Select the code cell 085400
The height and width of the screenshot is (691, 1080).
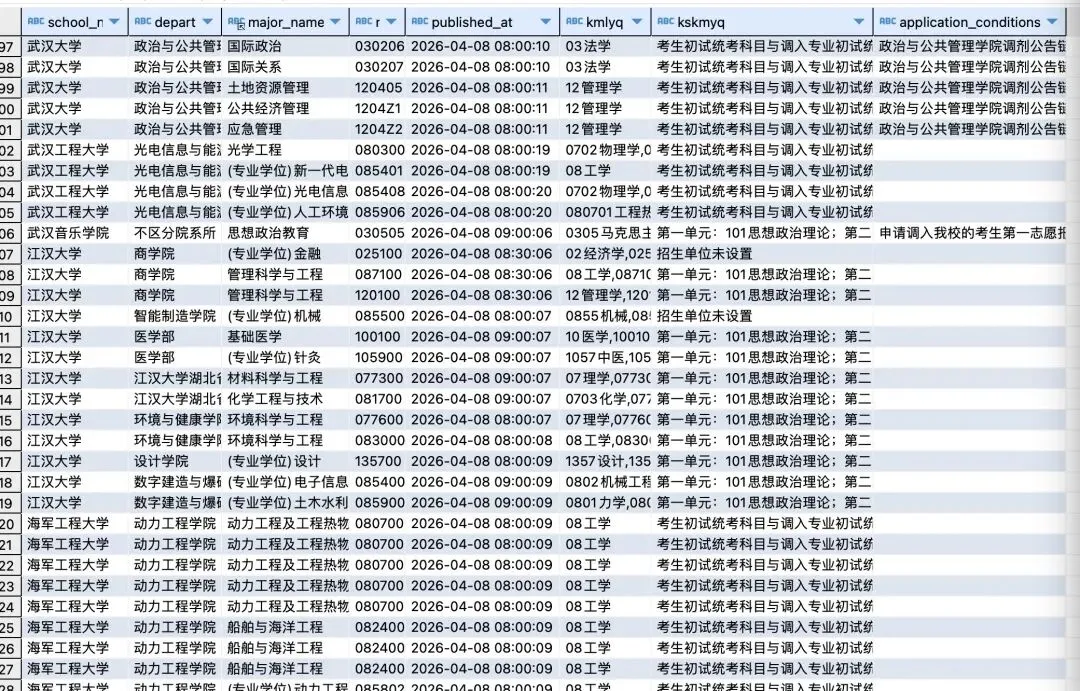(378, 482)
